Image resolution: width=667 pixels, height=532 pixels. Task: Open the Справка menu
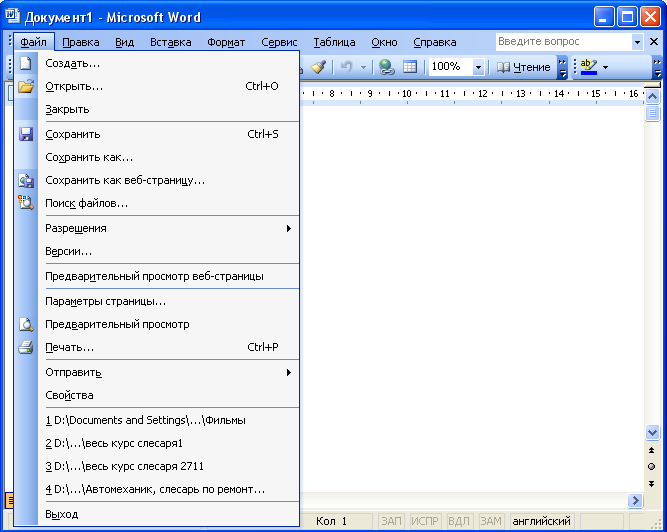[x=435, y=42]
